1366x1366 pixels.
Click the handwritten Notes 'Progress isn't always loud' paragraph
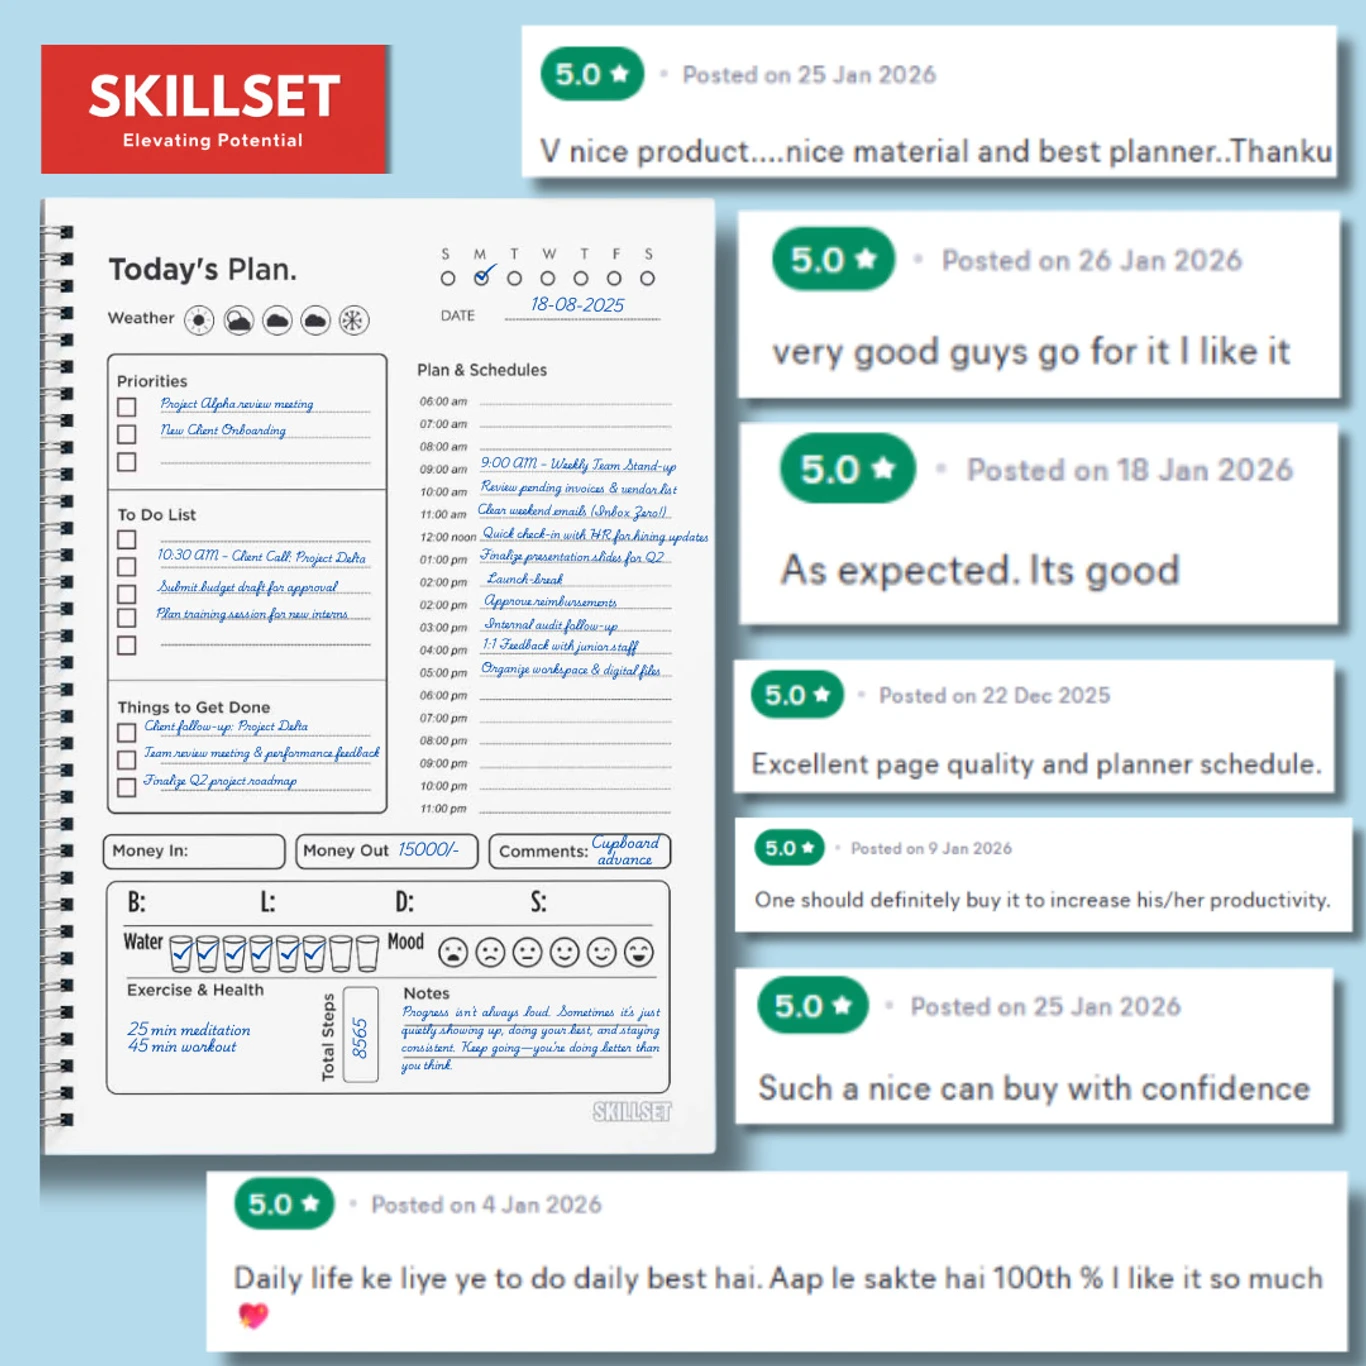pyautogui.click(x=530, y=1039)
